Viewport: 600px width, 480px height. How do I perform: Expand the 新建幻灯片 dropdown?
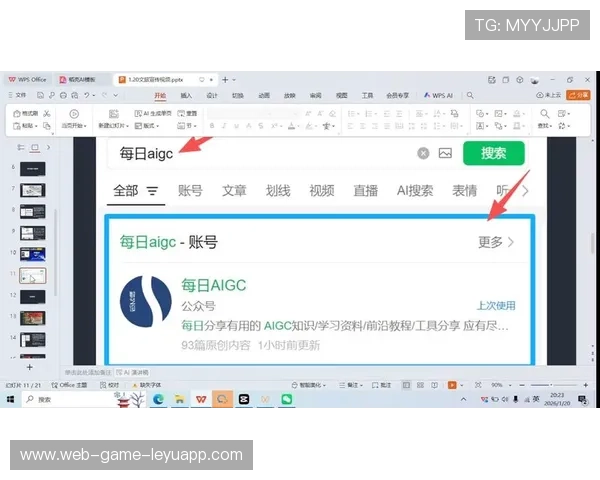coord(127,126)
